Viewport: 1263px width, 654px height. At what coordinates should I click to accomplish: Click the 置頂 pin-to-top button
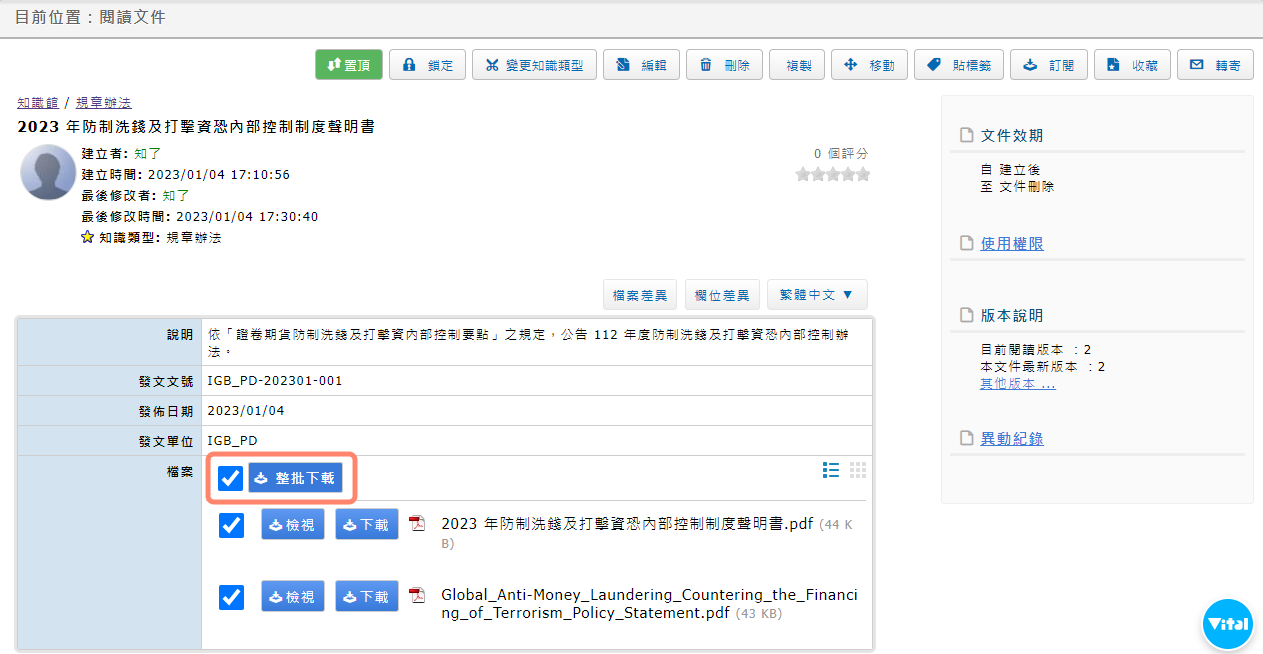click(348, 65)
